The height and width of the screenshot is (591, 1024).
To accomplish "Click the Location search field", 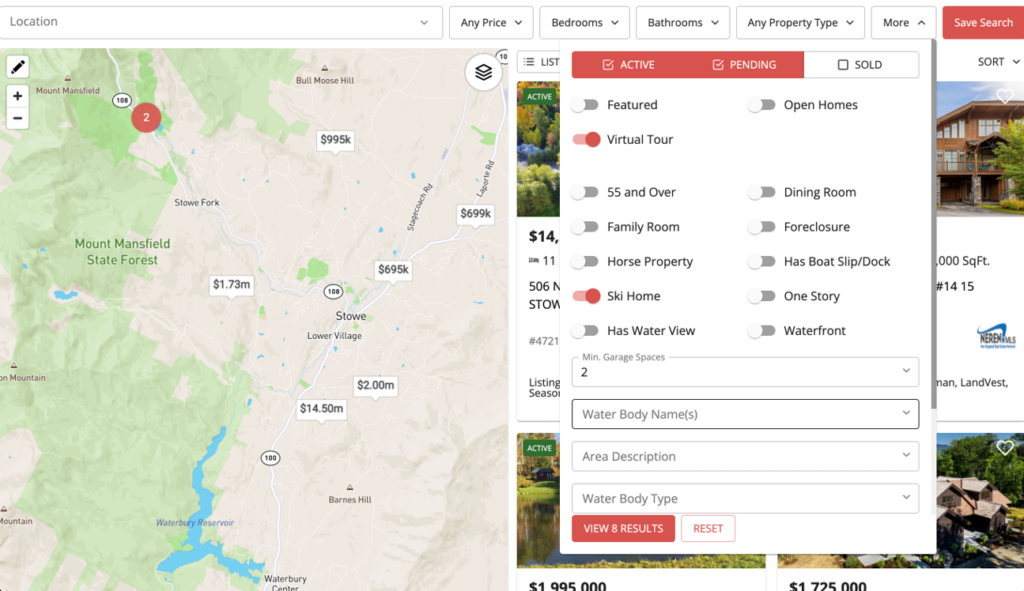I will (x=221, y=23).
